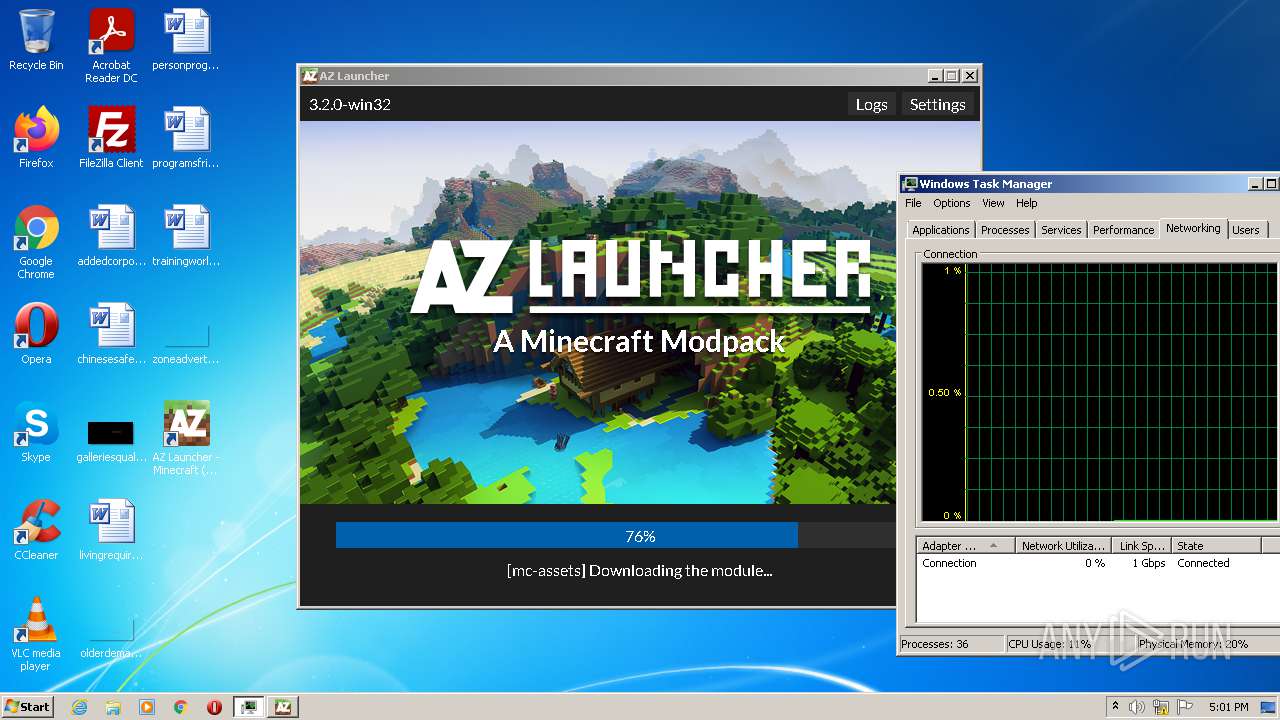Select the livingrequir Word document
The height and width of the screenshot is (720, 1280).
coord(111,530)
